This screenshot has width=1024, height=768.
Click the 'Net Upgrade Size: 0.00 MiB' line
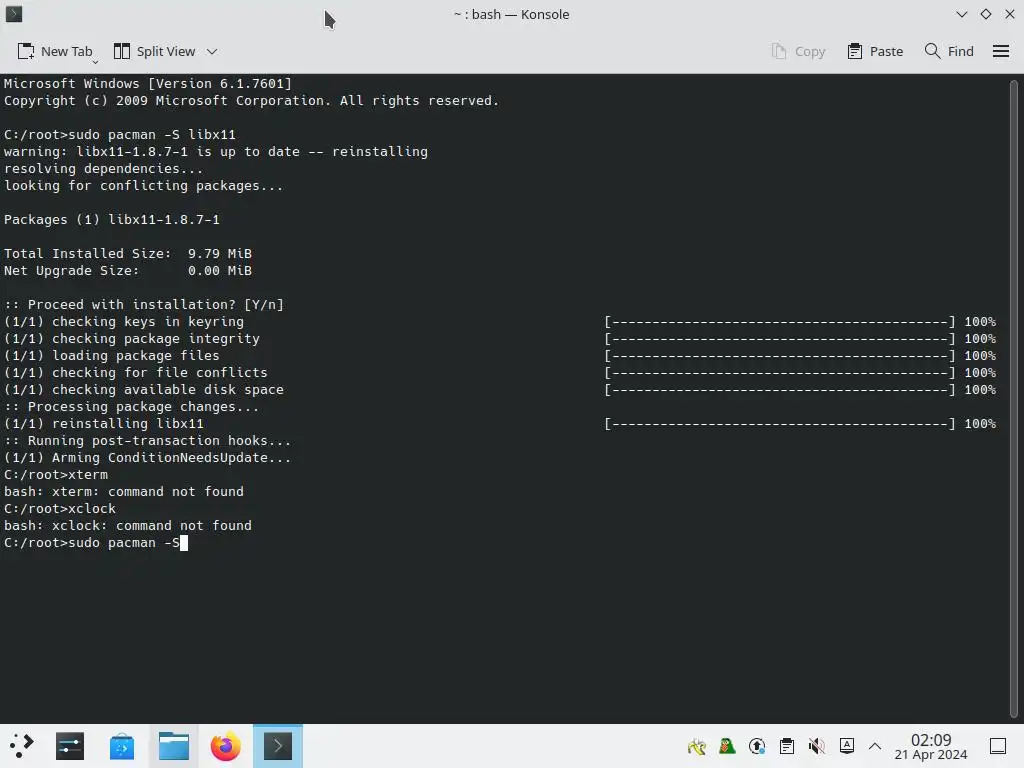[127, 271]
